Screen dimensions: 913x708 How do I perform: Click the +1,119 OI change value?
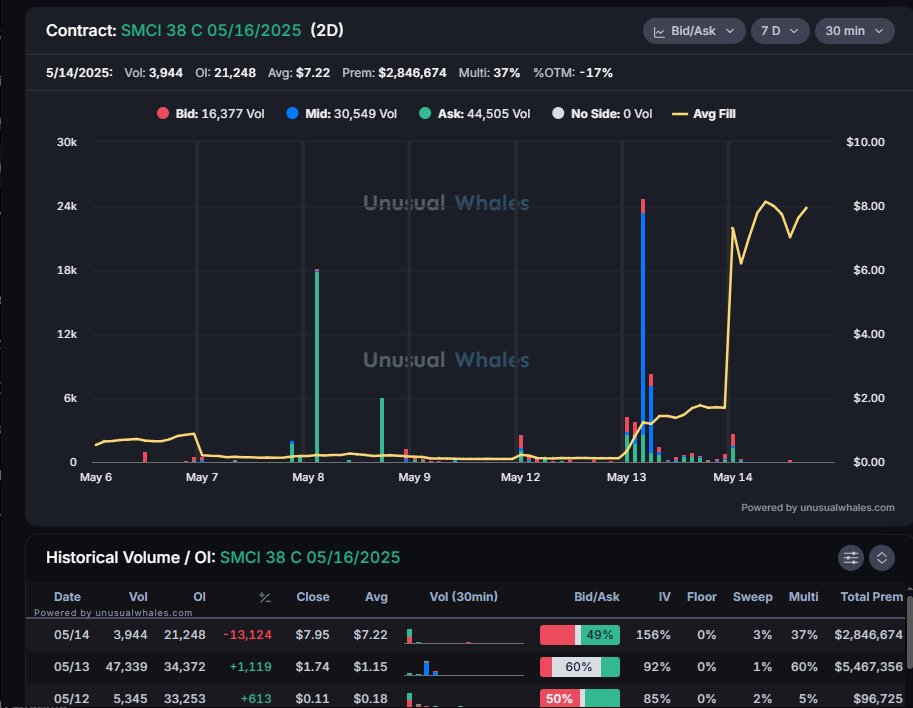click(x=250, y=667)
